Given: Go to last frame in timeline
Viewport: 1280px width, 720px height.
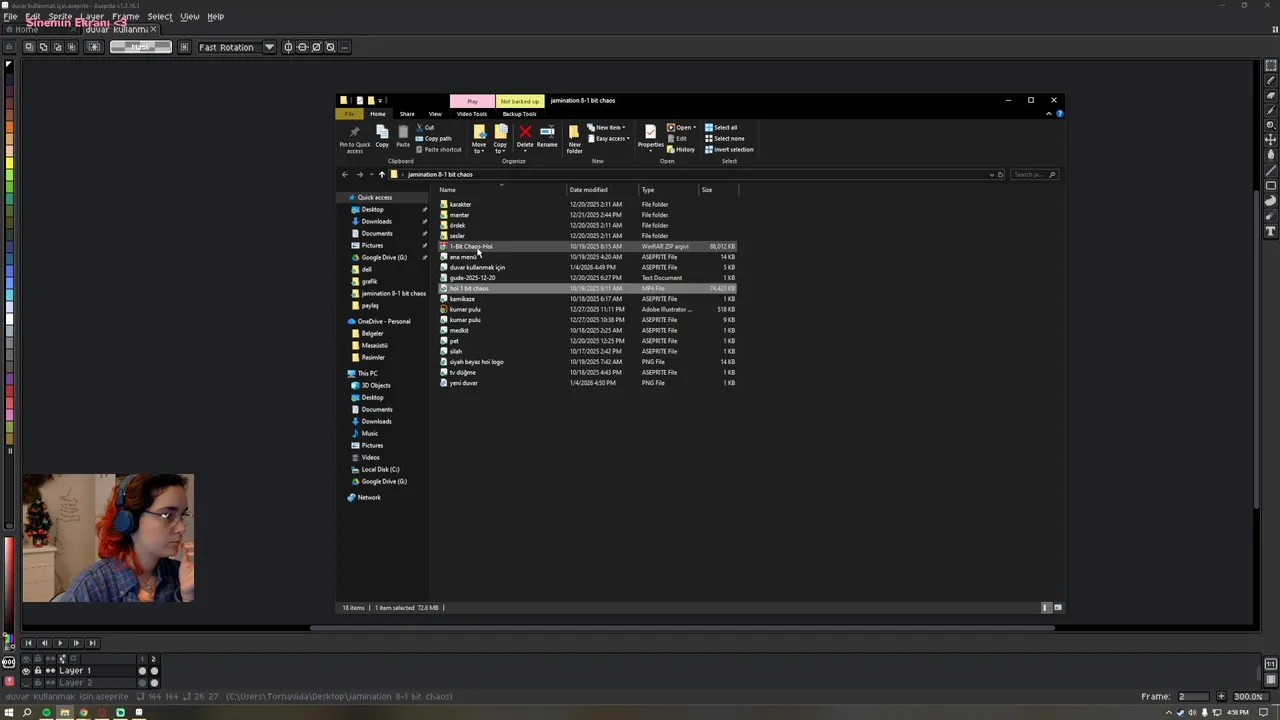Looking at the screenshot, I should [92, 643].
